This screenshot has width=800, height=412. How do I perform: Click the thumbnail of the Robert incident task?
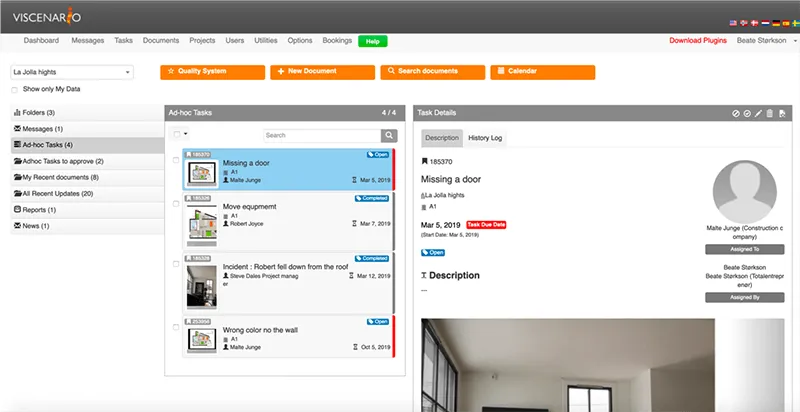[x=202, y=286]
